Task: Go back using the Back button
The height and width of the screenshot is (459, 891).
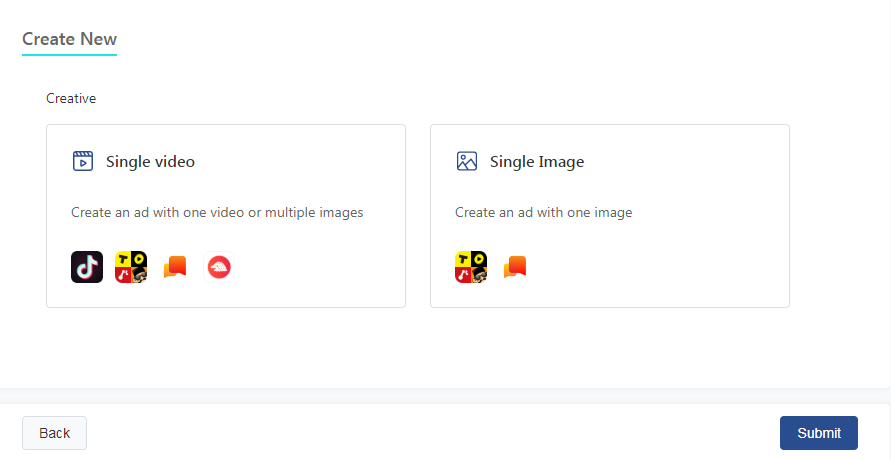Action: 55,433
